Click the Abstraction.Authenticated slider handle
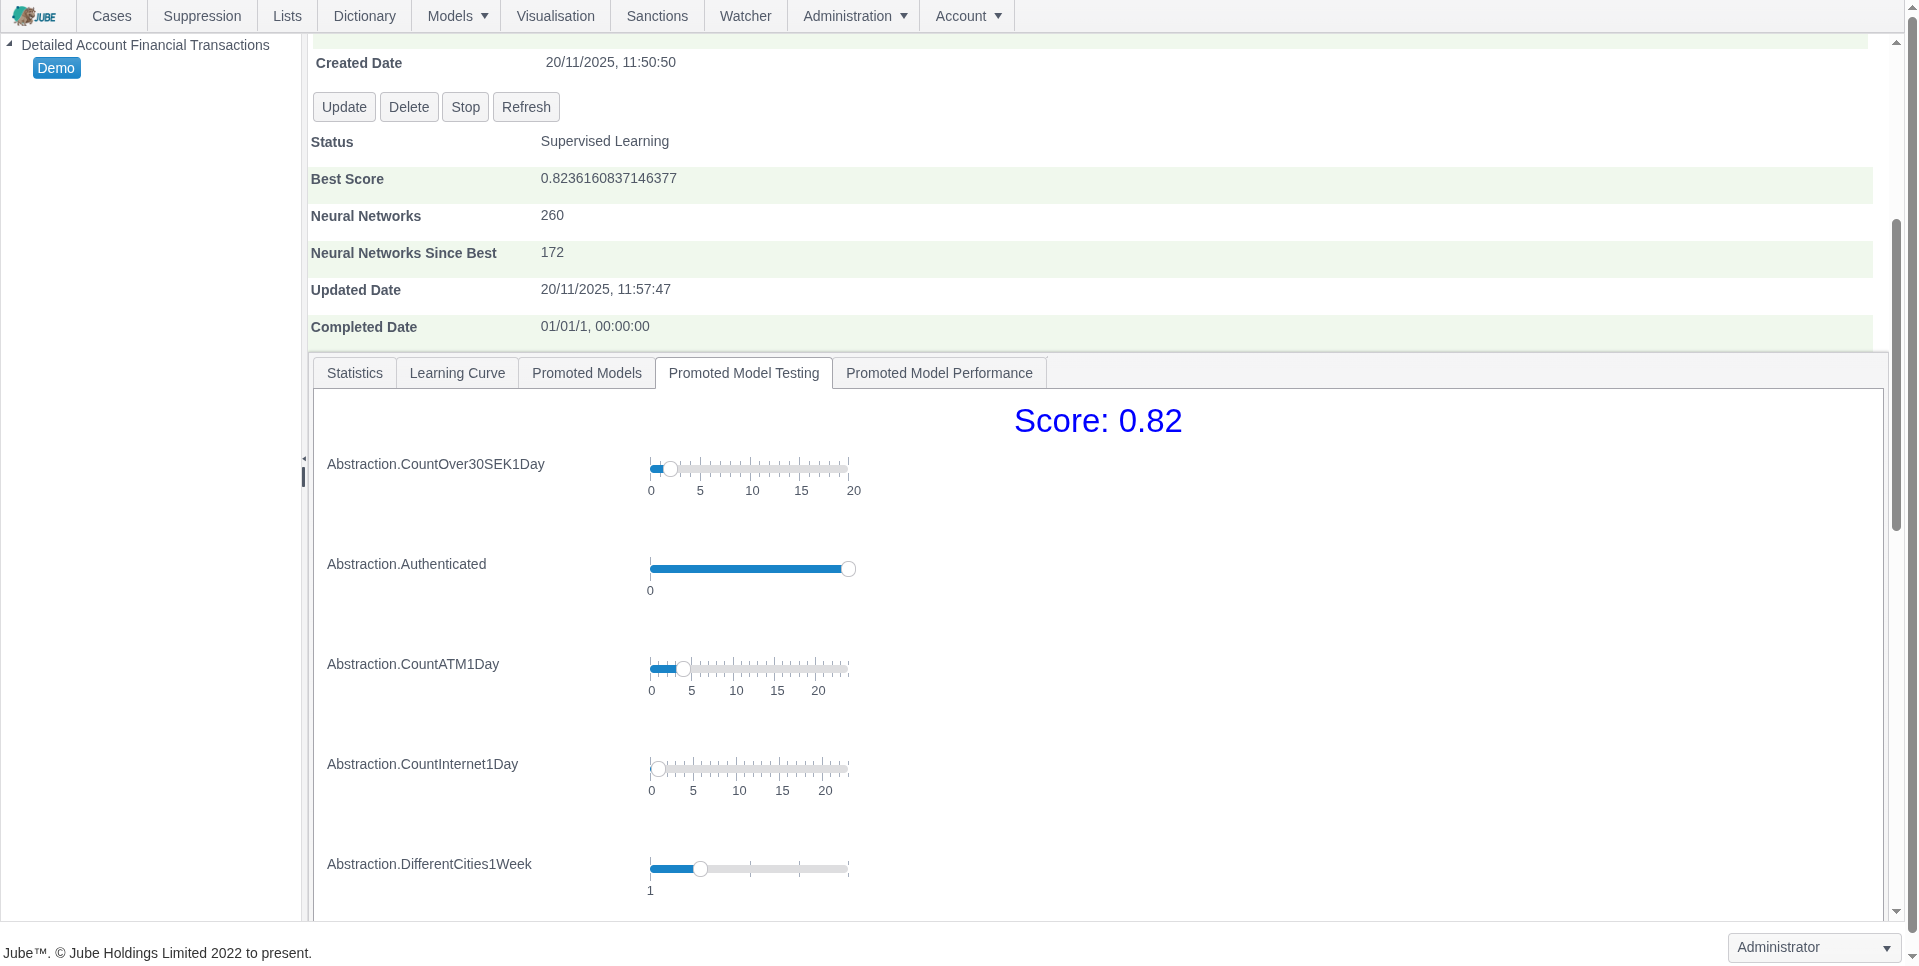 [847, 568]
